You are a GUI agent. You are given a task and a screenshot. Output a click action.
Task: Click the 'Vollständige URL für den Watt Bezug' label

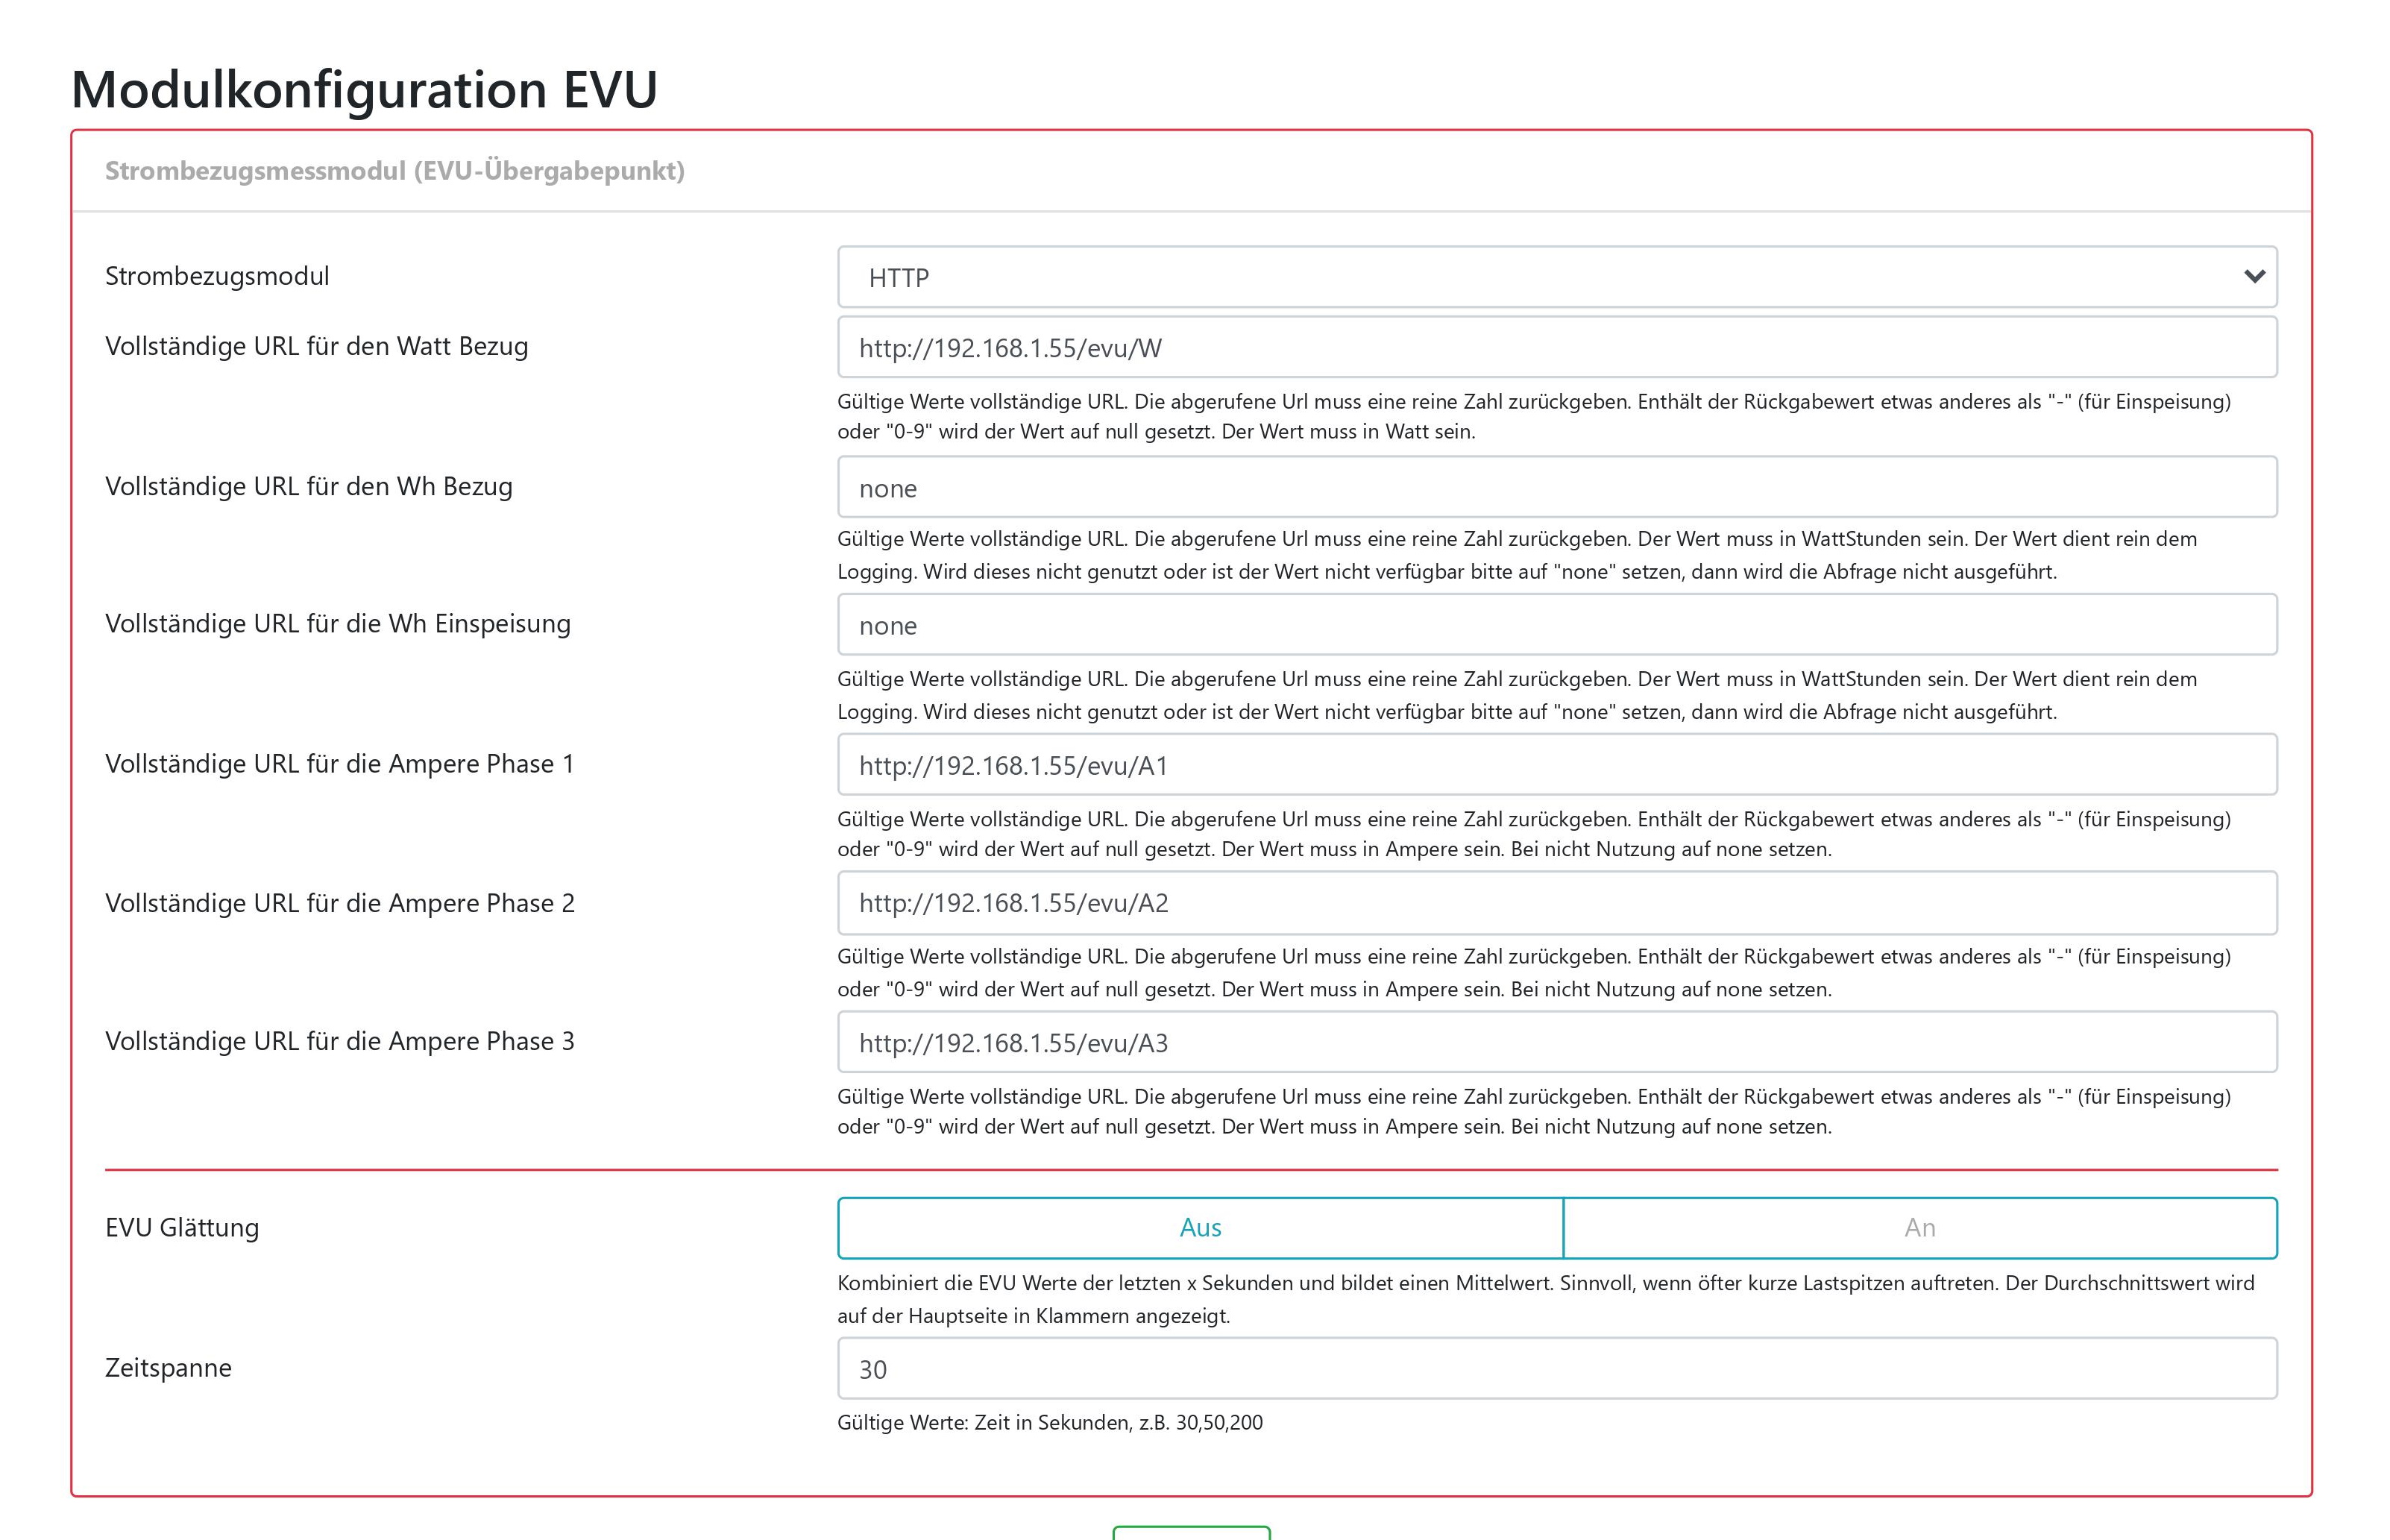316,346
